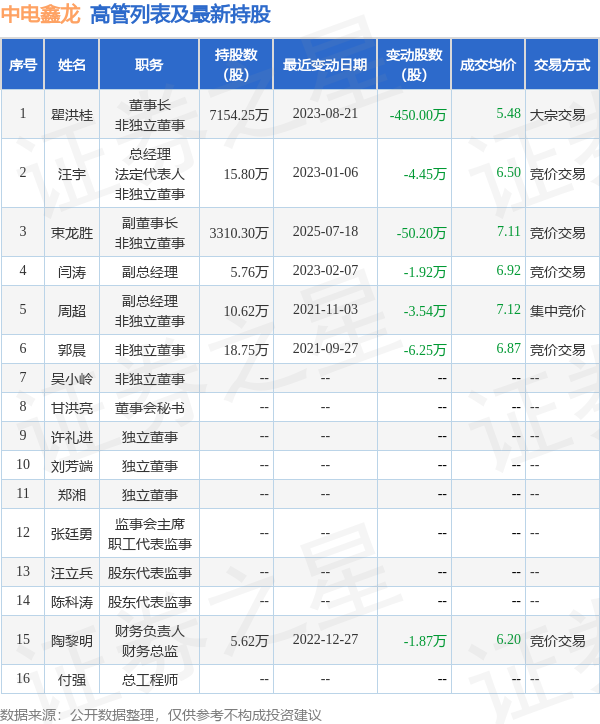This screenshot has height=724, width=600.
Task: Click the holding value 7154.25万
Action: [239, 115]
